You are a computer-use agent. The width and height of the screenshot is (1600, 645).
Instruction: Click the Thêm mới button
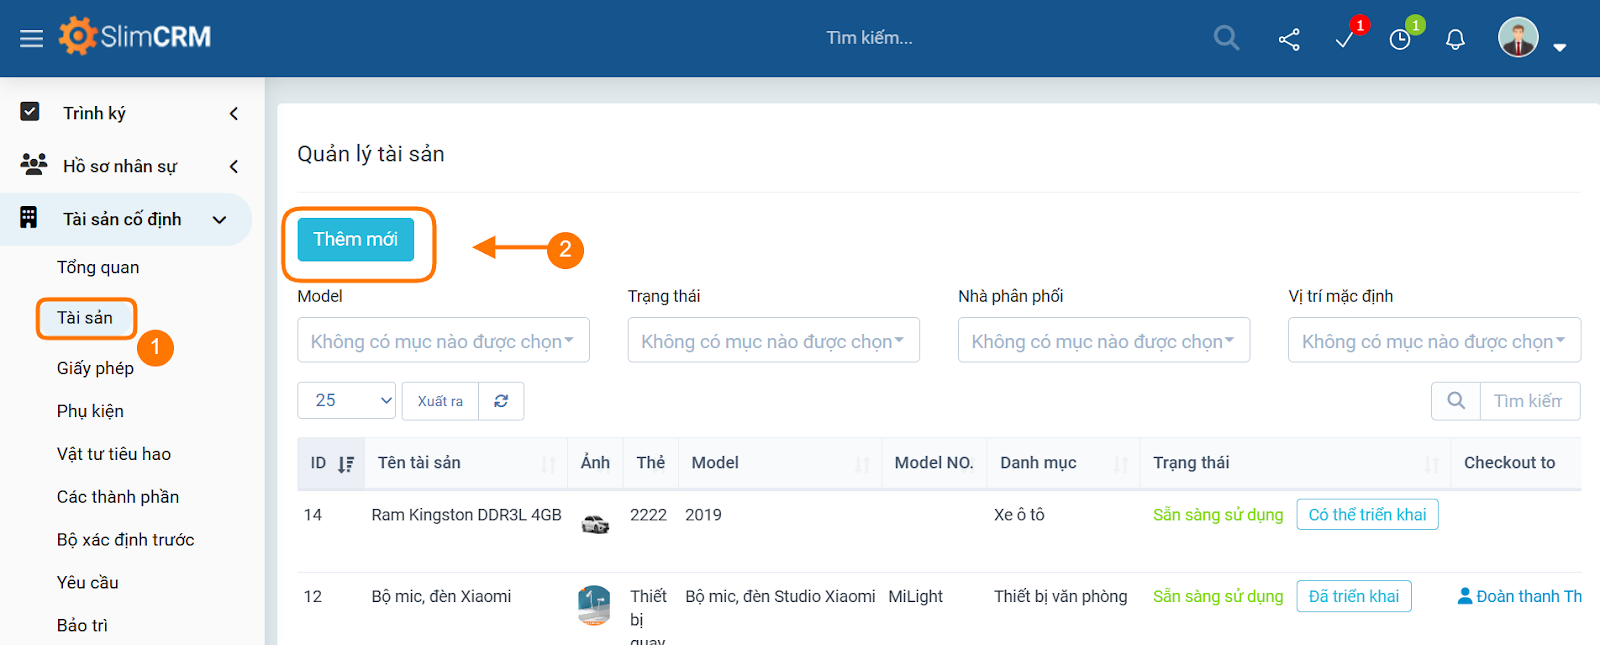tap(356, 240)
